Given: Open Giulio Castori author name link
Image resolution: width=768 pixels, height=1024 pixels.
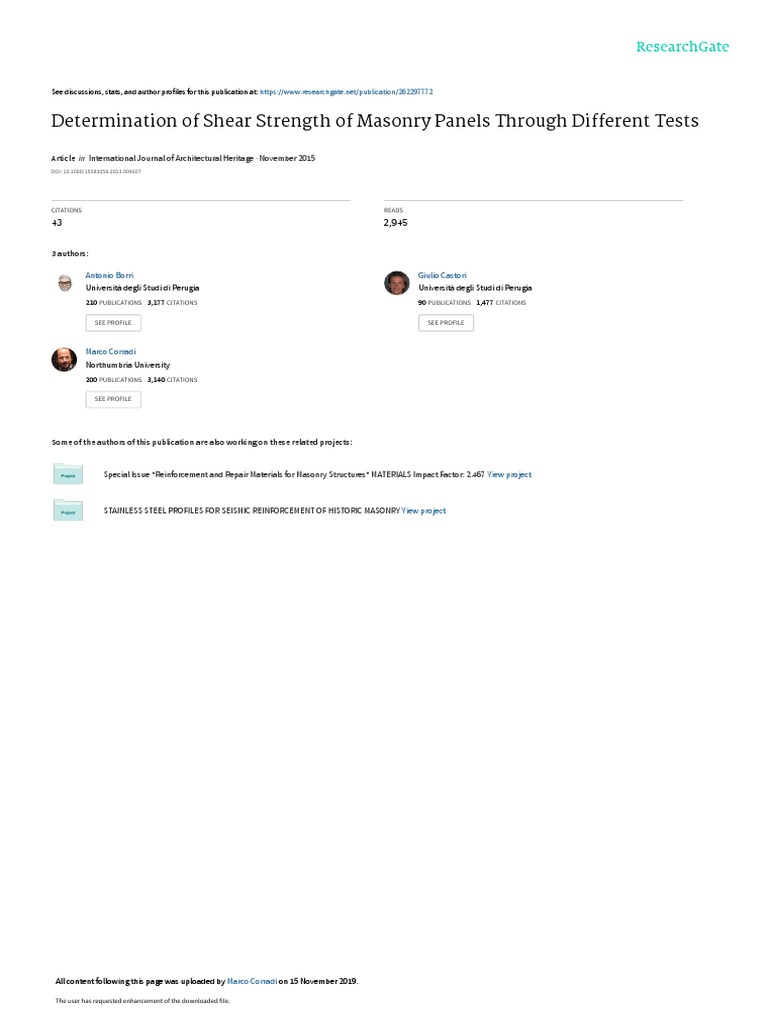Looking at the screenshot, I should click(x=442, y=276).
